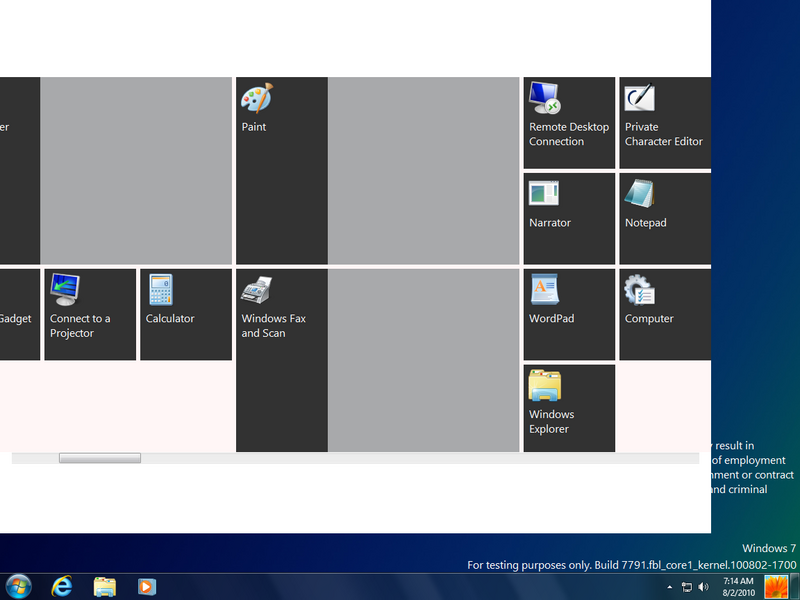This screenshot has width=800, height=600.
Task: Start the Narrator tile
Action: (569, 218)
